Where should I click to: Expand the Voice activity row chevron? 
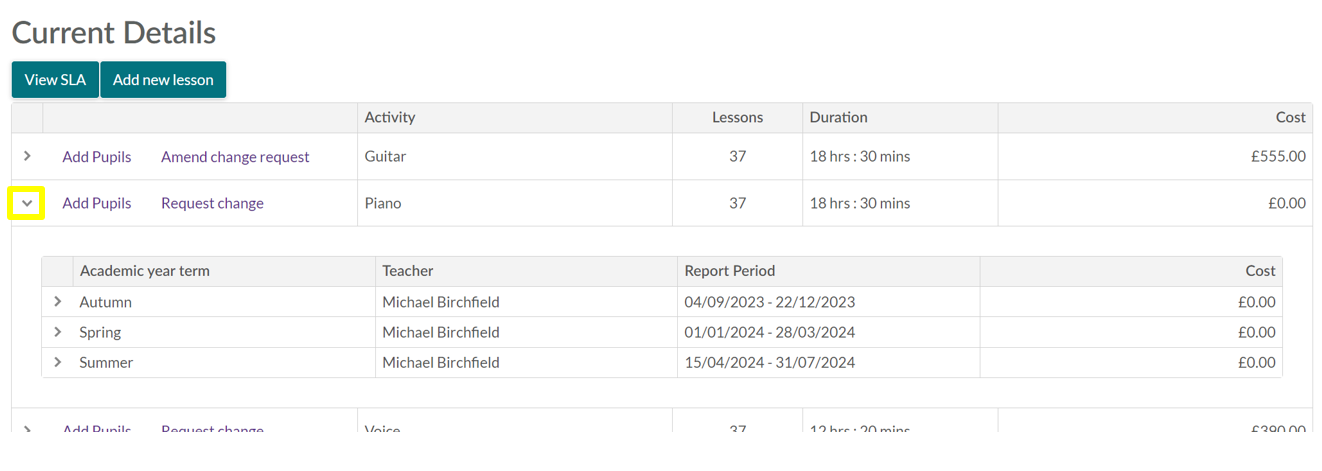(x=27, y=429)
